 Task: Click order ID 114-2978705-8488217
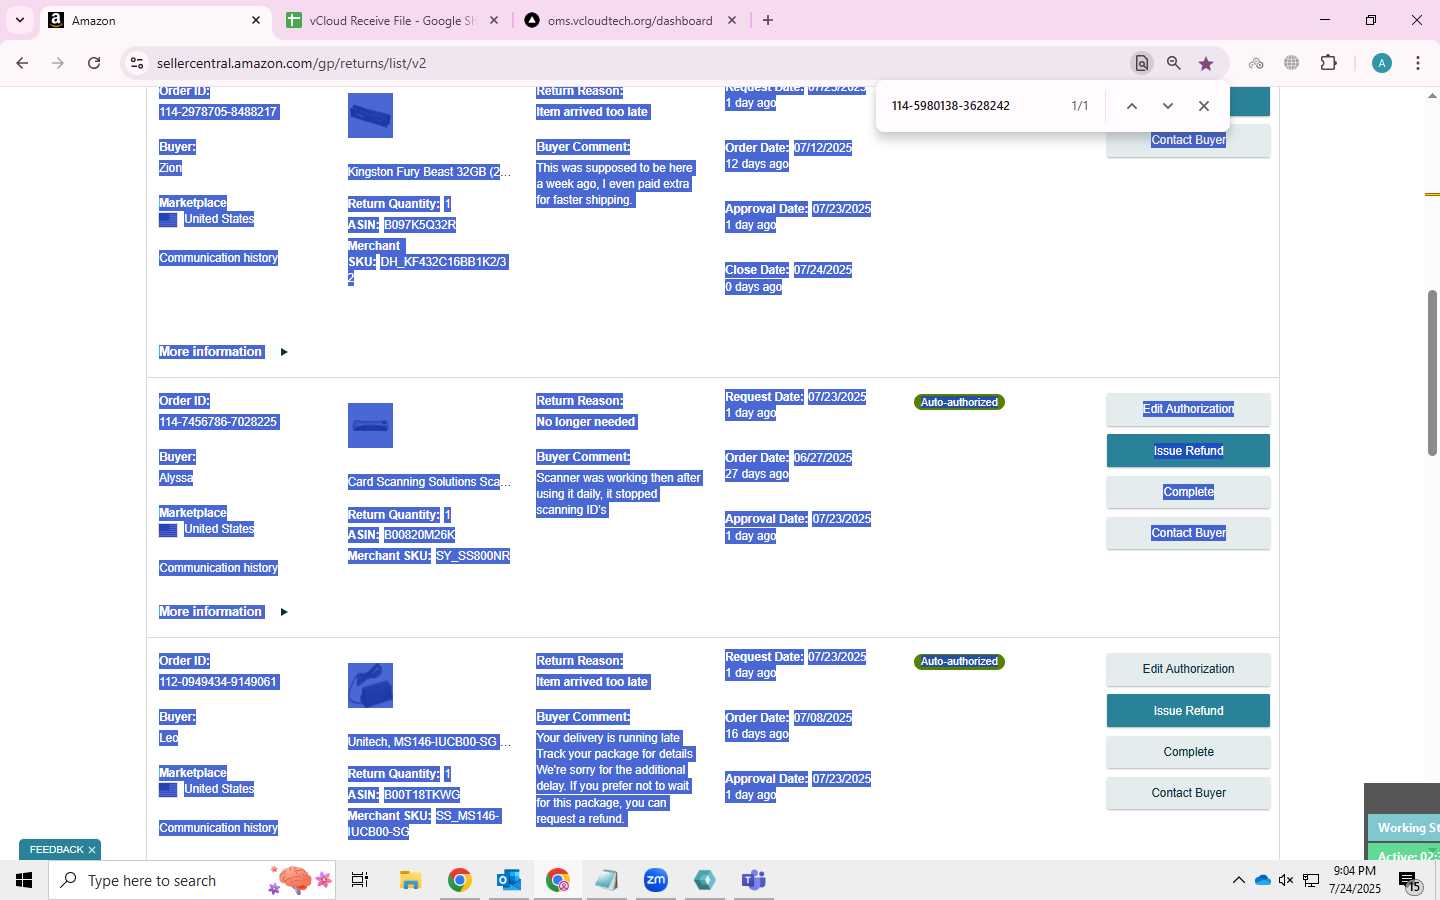(218, 112)
